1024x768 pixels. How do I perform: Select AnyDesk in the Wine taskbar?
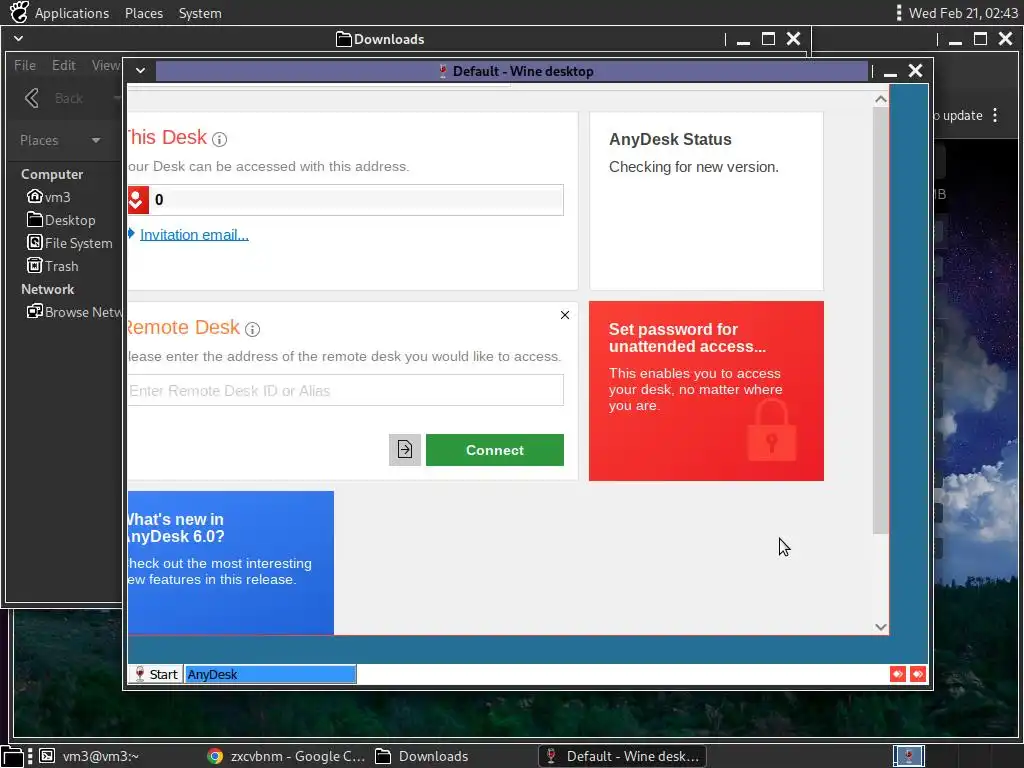(x=270, y=674)
